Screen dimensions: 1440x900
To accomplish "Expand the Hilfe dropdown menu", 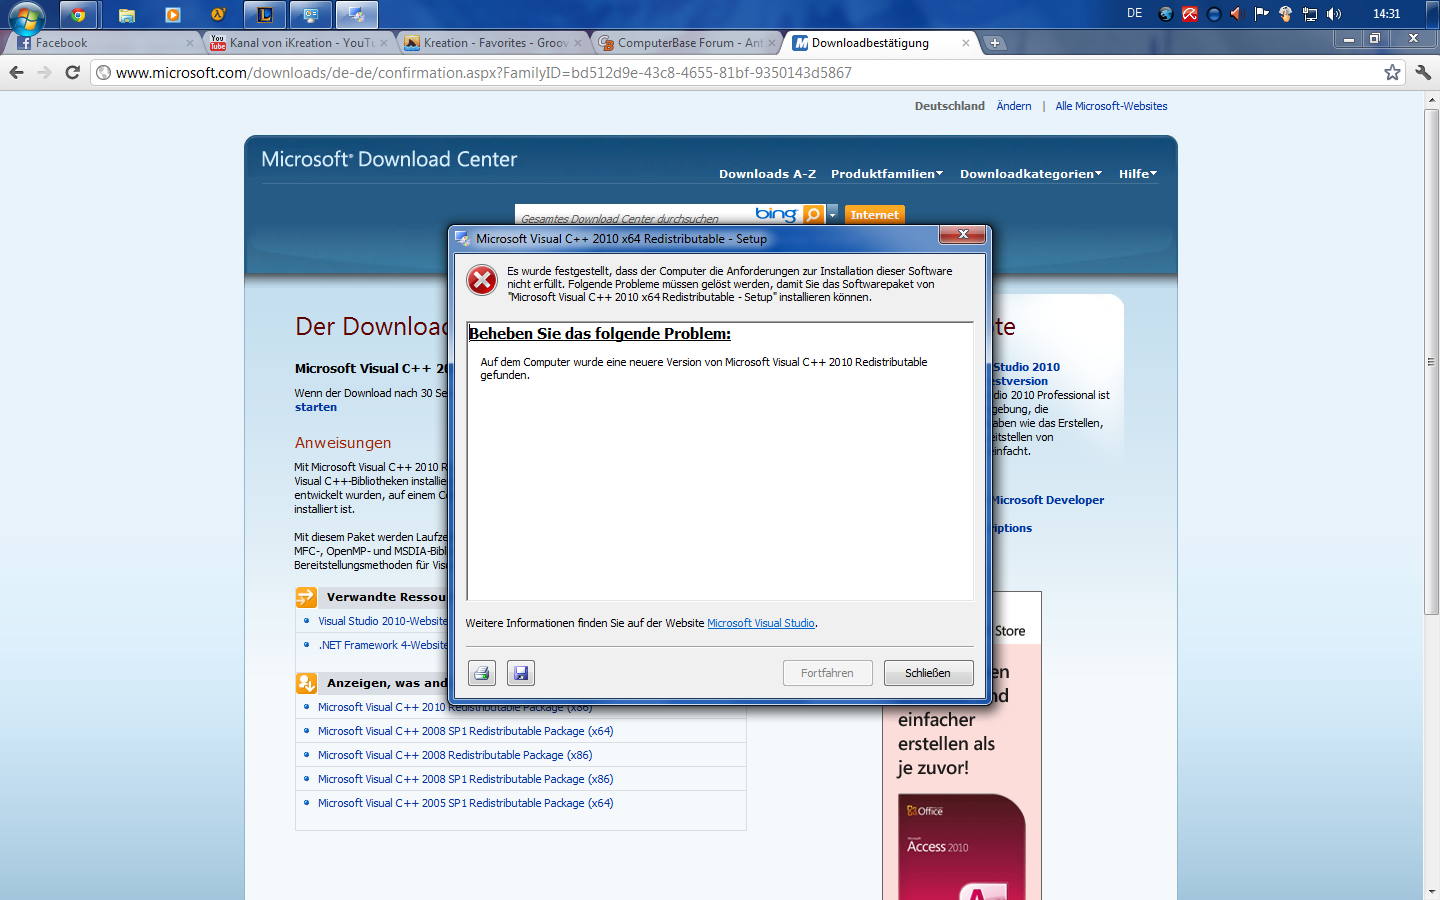I will tap(1138, 174).
